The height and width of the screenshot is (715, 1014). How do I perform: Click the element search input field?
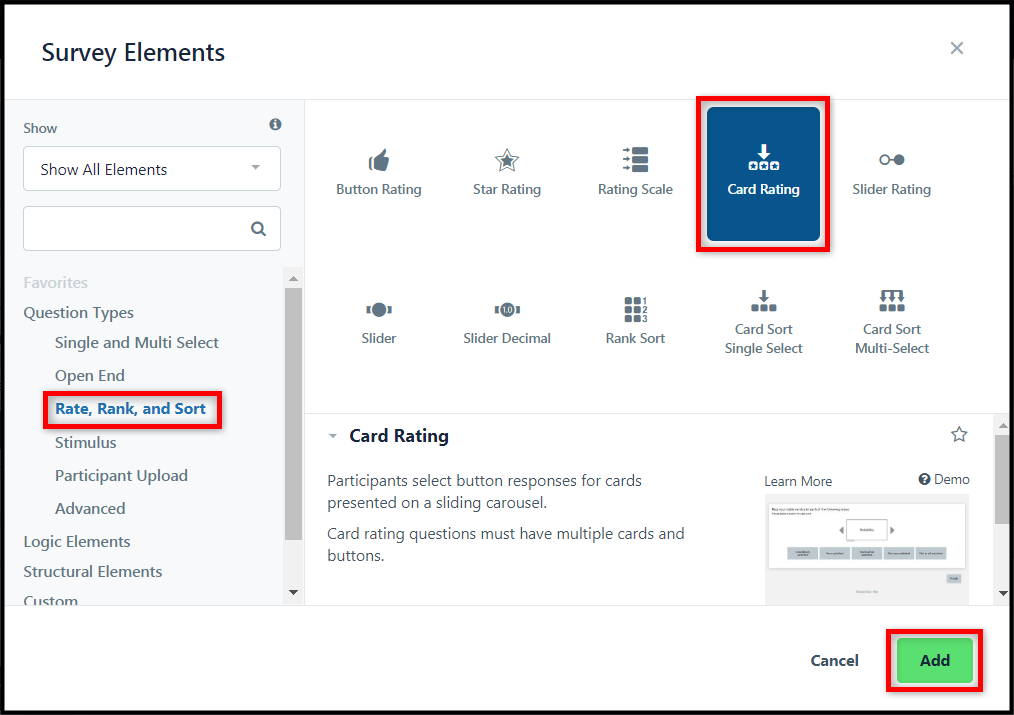point(152,228)
